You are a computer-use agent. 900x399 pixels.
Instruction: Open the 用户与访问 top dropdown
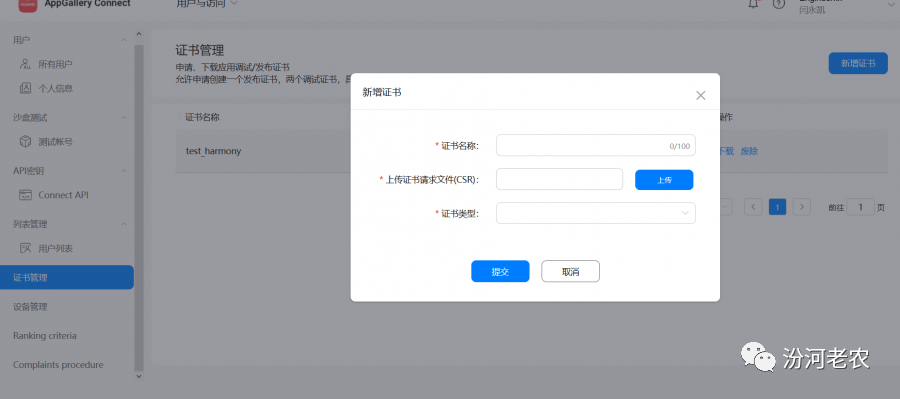[207, 3]
